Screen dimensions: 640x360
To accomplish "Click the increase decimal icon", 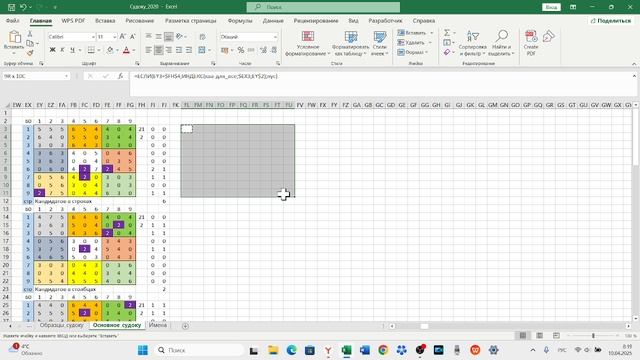I will (x=263, y=50).
